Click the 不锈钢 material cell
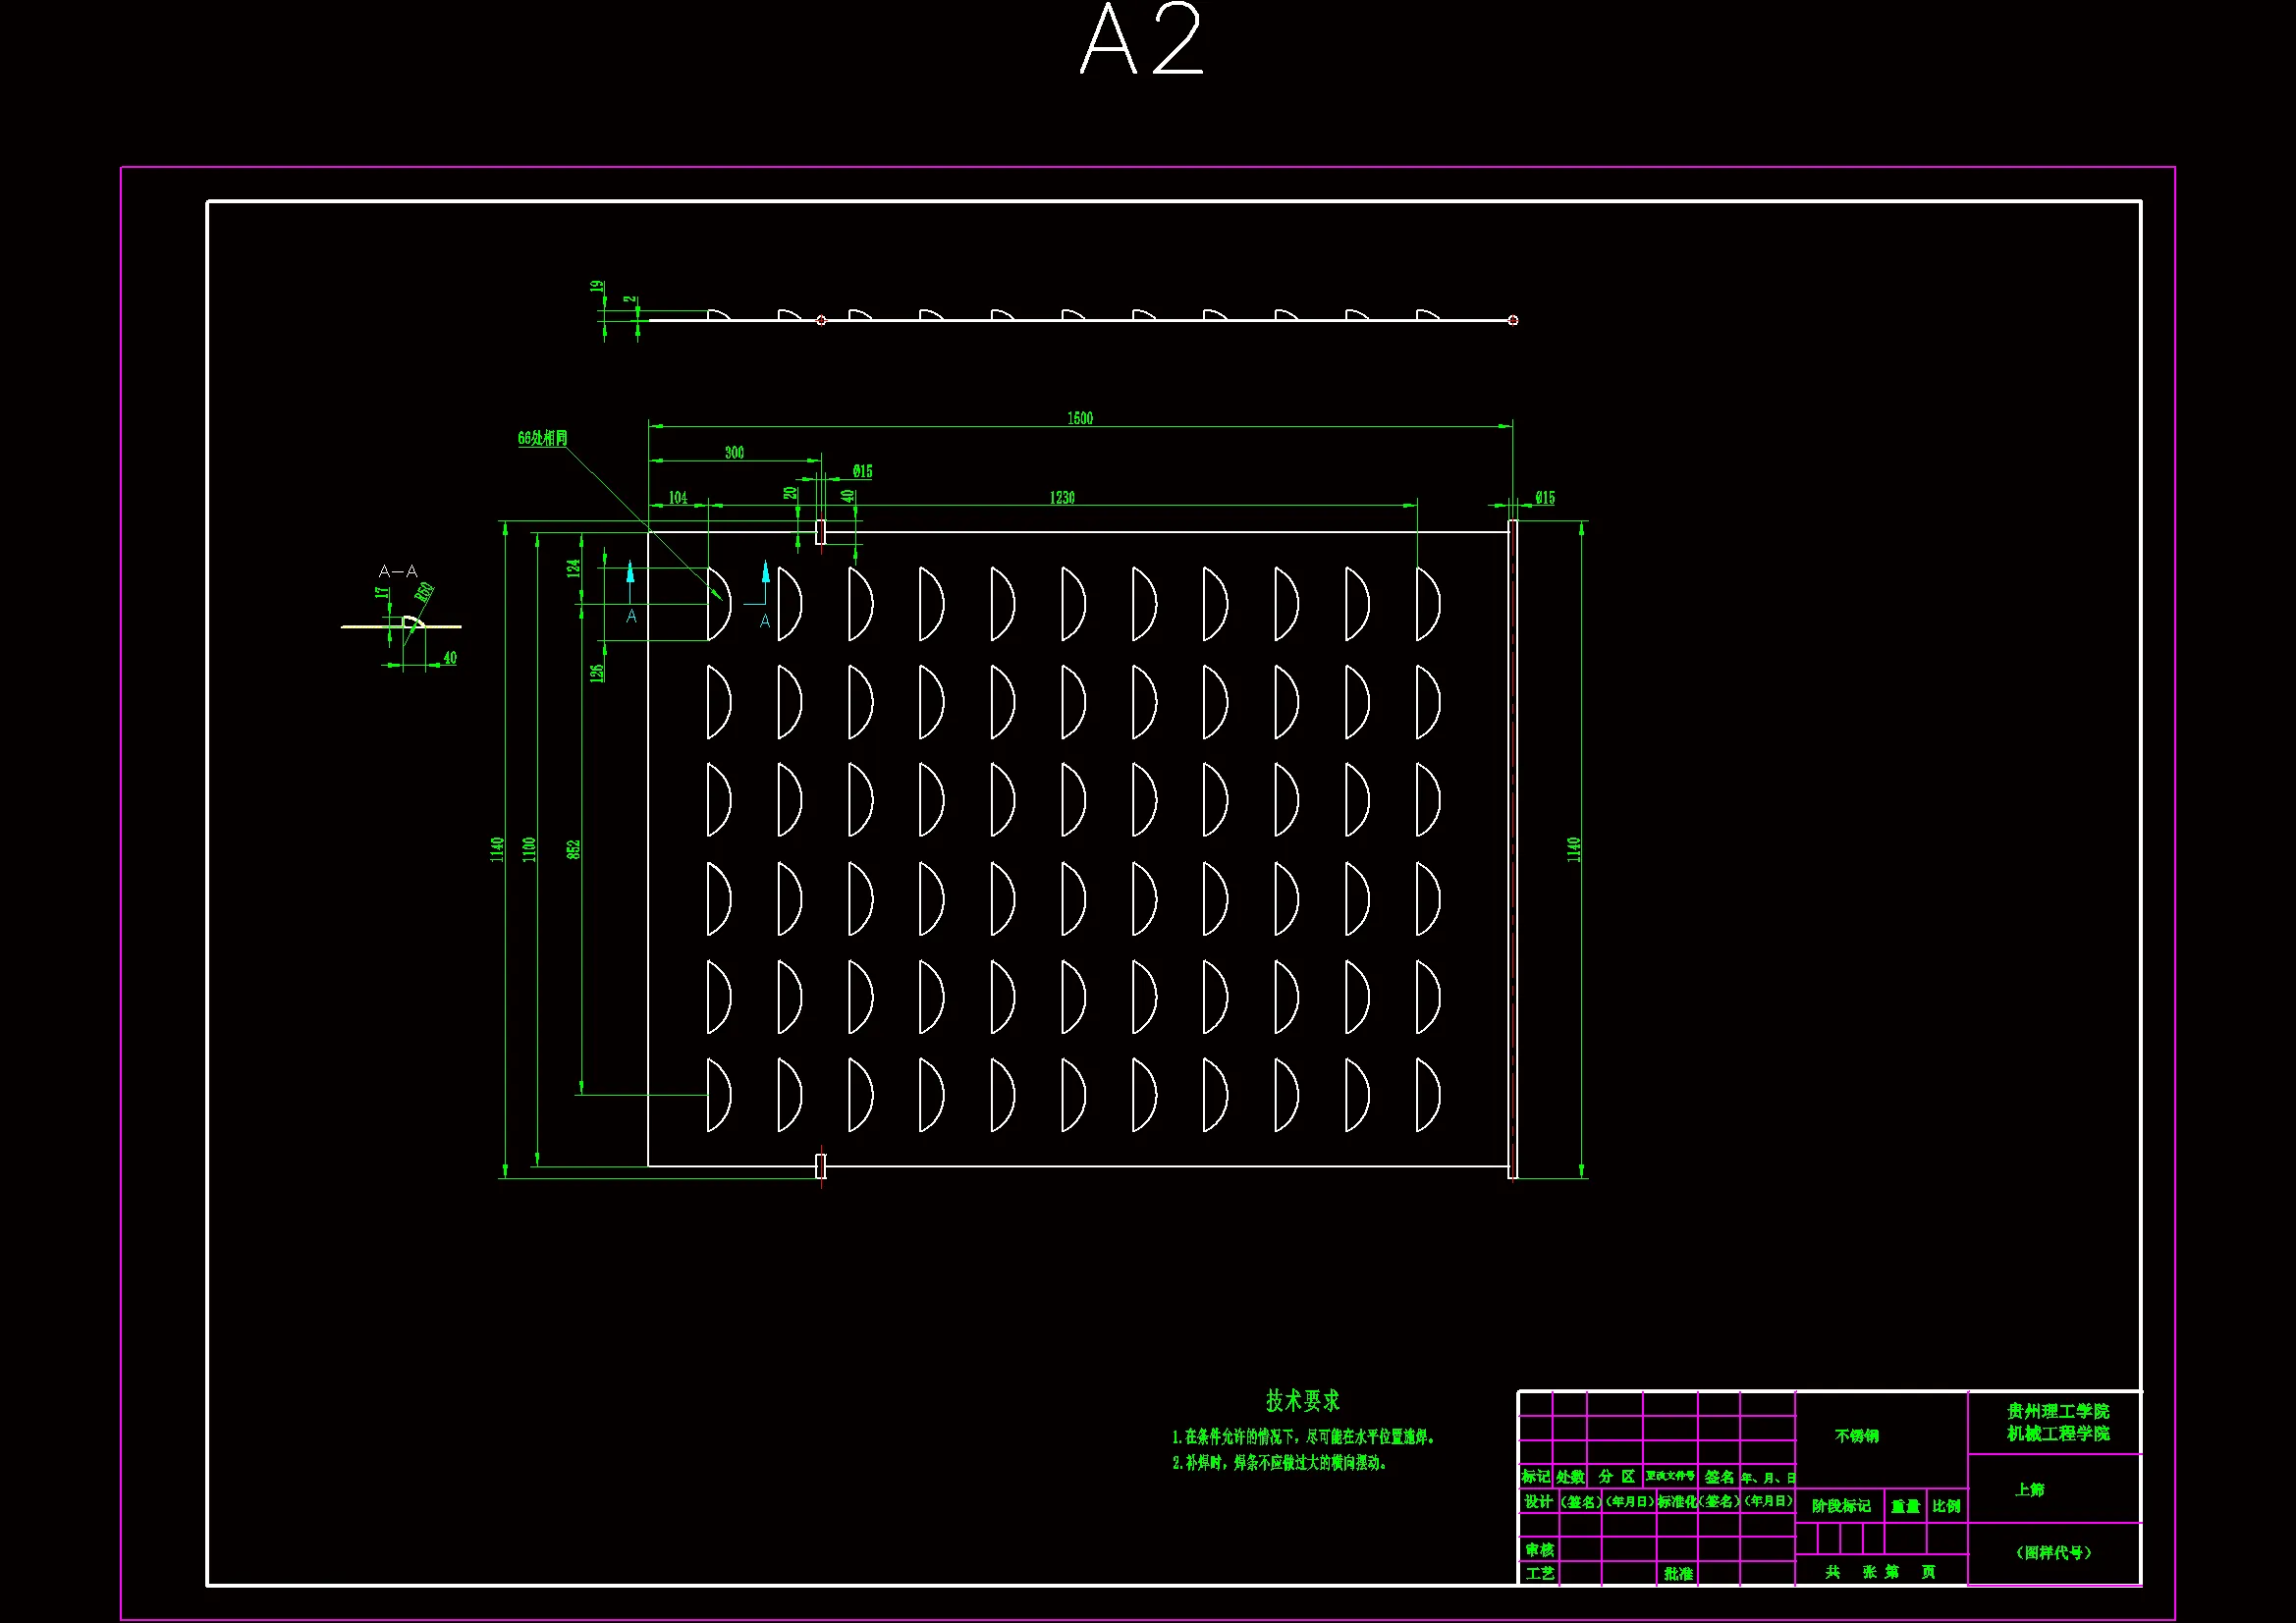 [1857, 1436]
